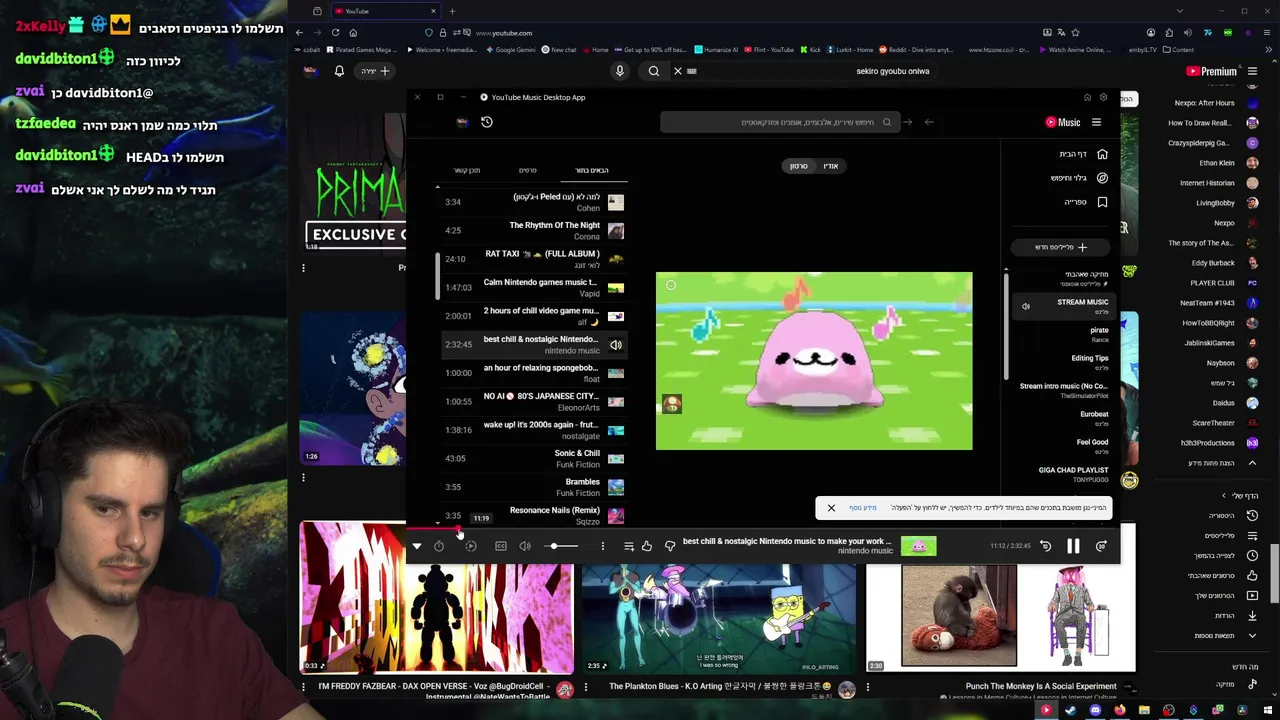The image size is (1280, 720).
Task: Open Ethan Klein subscription in YouTube sidebar
Action: click(x=1228, y=163)
